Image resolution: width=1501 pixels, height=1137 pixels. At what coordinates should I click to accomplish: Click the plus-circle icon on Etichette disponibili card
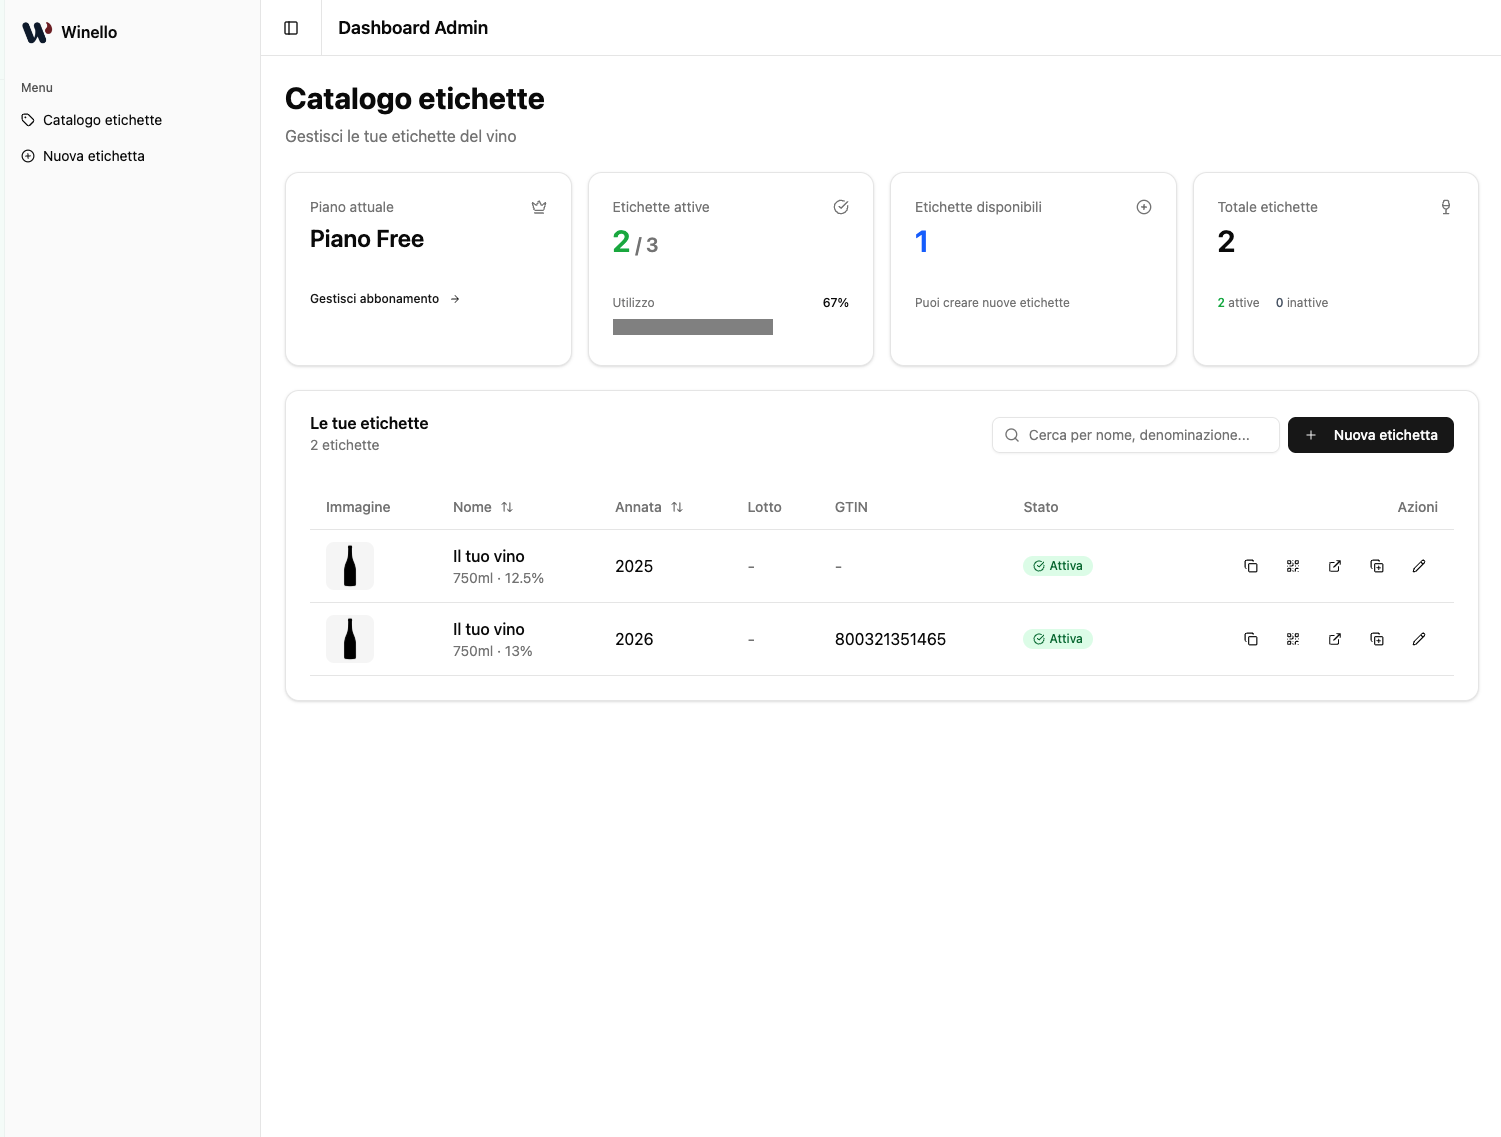click(x=1143, y=206)
